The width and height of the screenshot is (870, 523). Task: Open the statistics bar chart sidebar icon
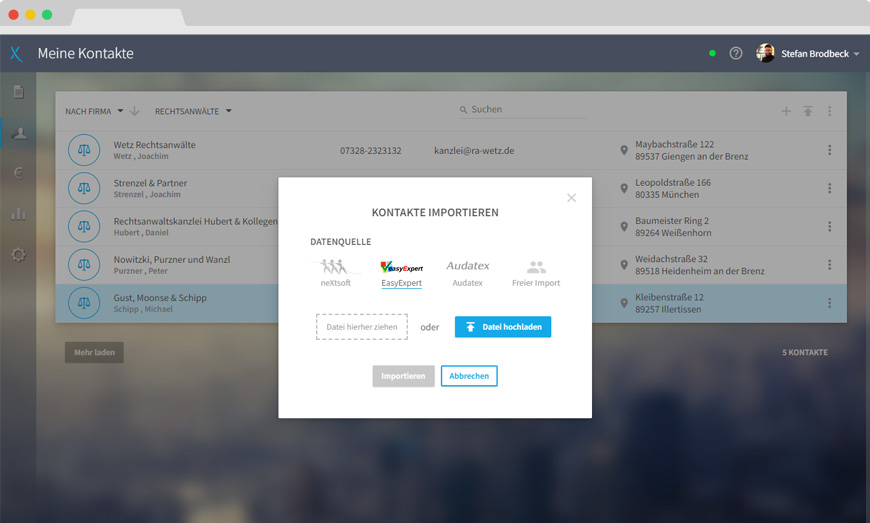tap(18, 214)
